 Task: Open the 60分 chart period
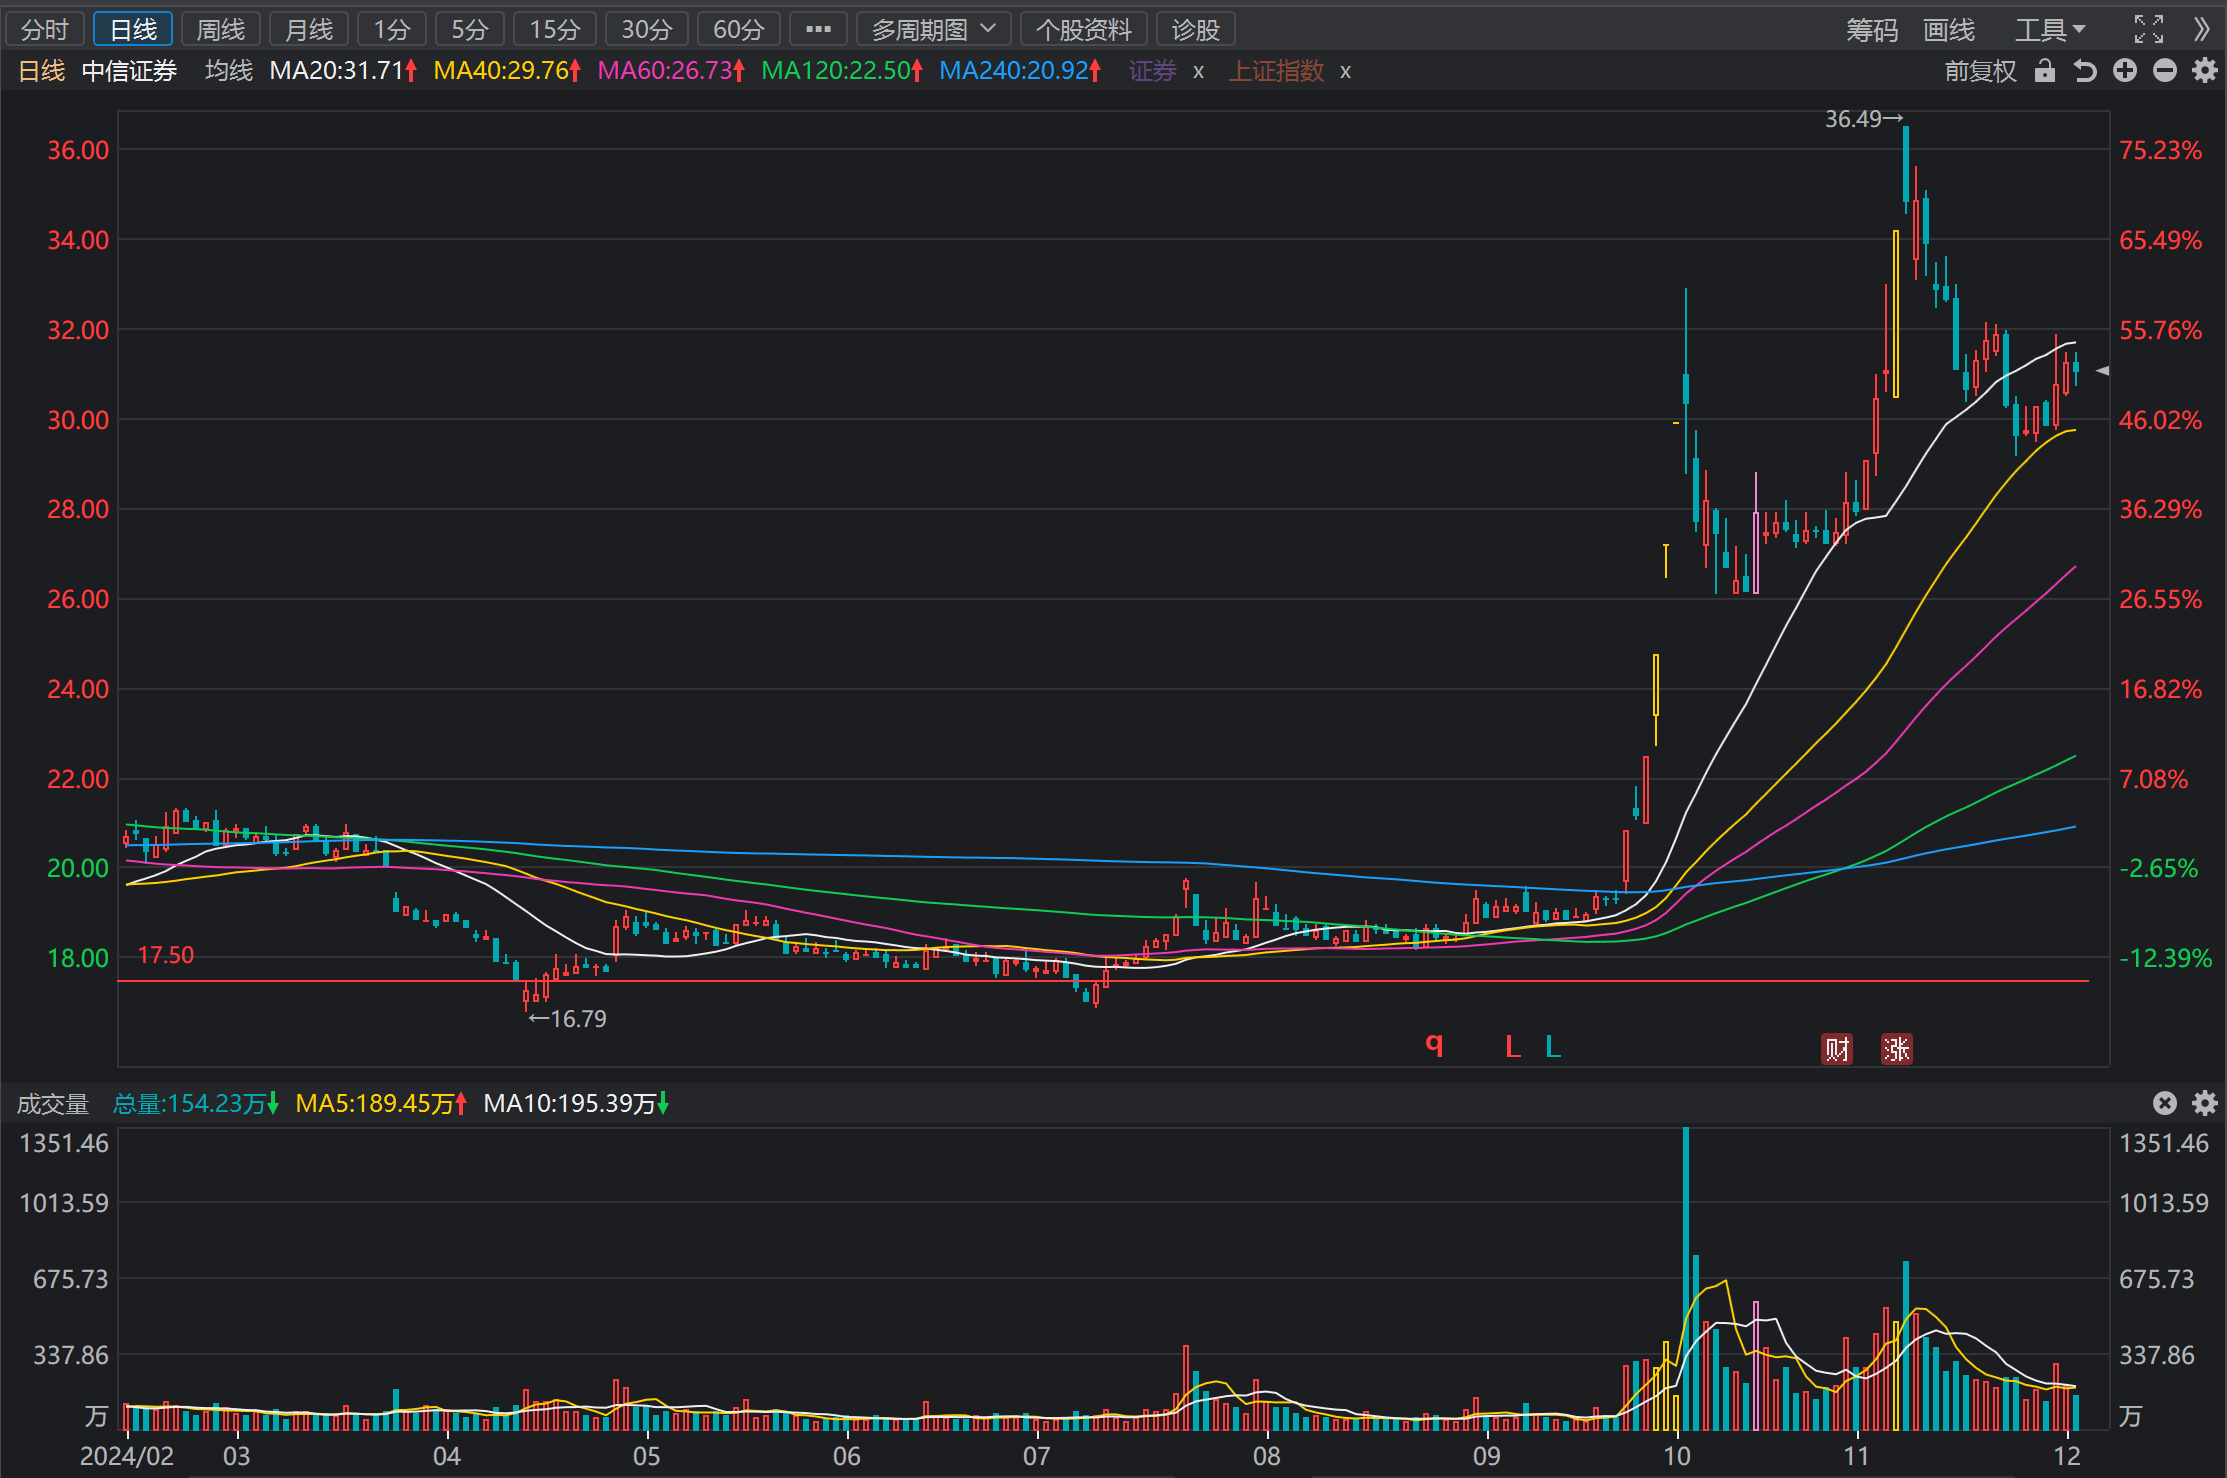tap(738, 29)
